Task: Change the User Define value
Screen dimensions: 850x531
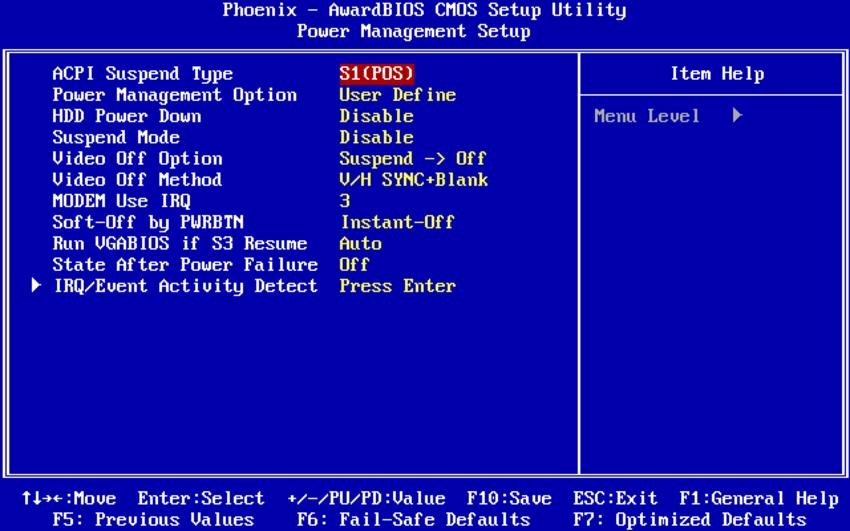Action: point(397,95)
